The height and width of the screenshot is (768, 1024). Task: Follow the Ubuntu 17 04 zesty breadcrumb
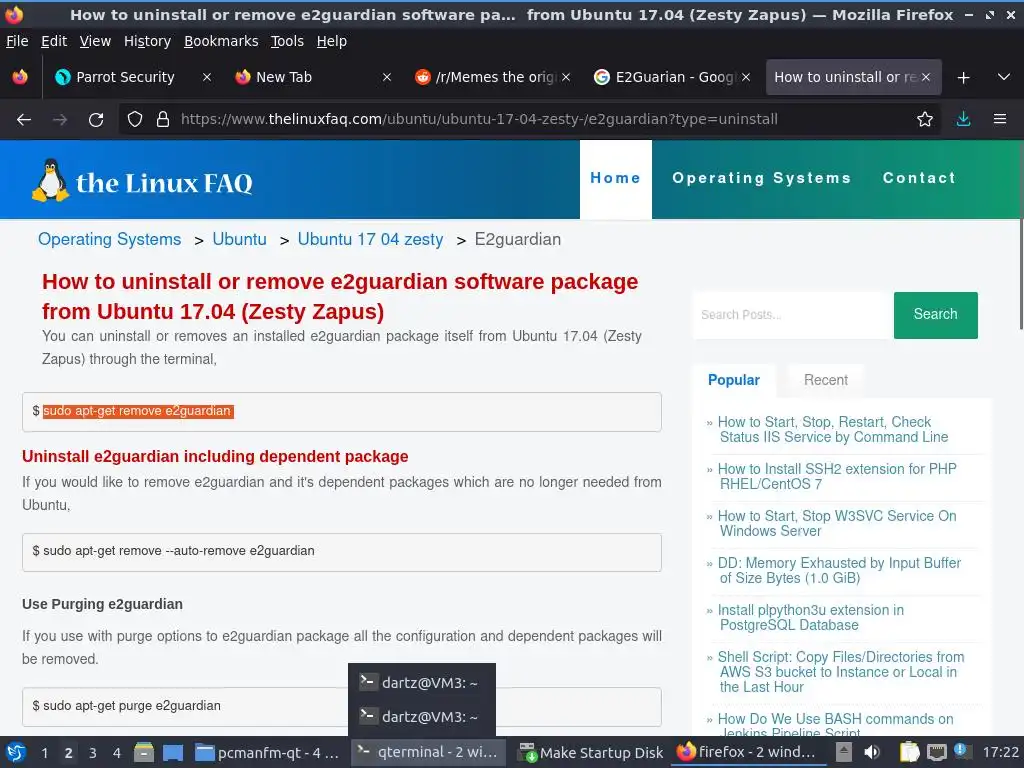[x=370, y=240]
